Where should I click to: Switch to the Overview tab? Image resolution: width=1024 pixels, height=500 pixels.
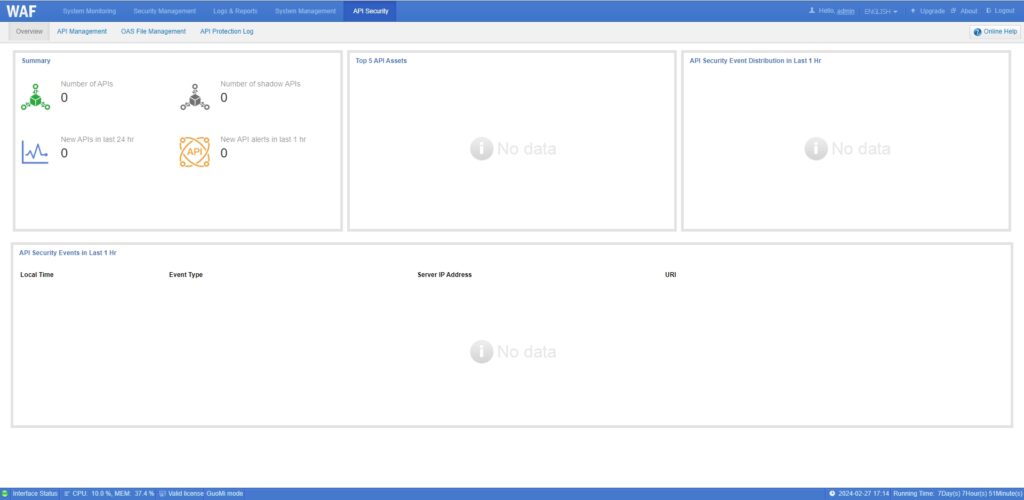[x=29, y=31]
